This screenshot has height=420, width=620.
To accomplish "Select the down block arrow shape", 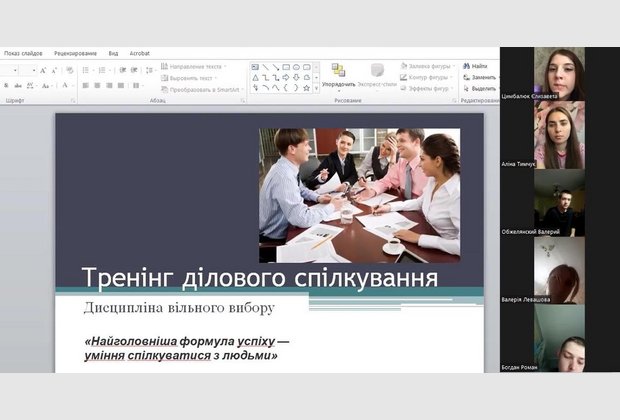I will tap(296, 78).
